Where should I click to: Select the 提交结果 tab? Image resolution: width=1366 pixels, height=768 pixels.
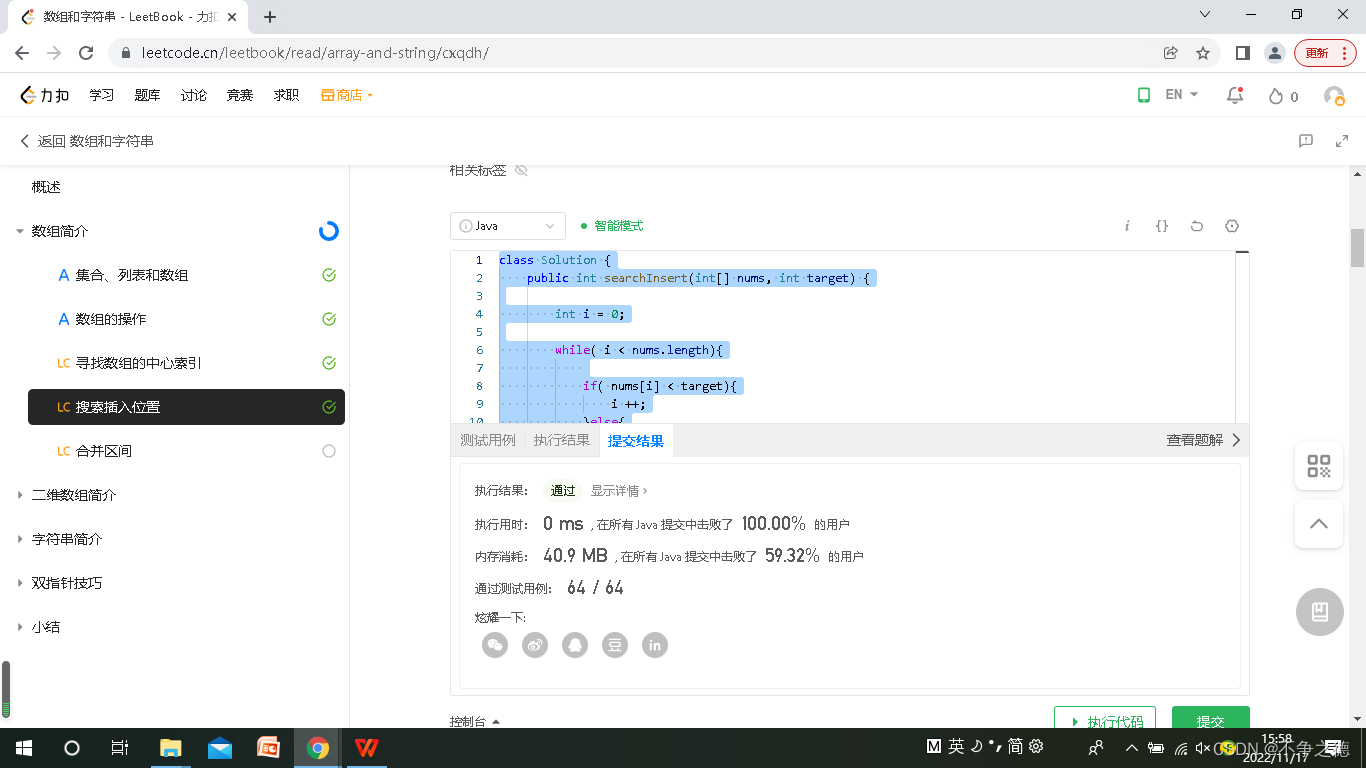click(636, 440)
